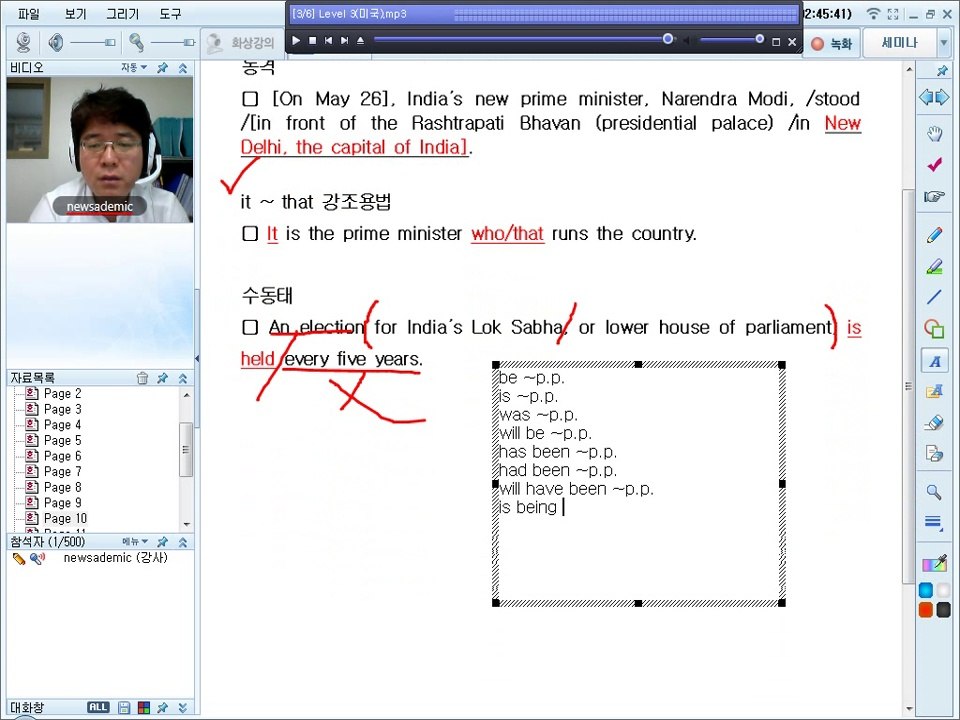The width and height of the screenshot is (960, 720).
Task: Skip to next track in player
Action: click(x=345, y=40)
